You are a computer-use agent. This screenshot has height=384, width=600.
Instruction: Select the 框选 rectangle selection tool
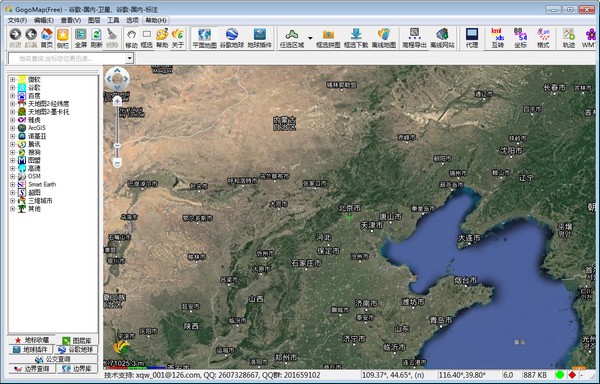(x=147, y=38)
